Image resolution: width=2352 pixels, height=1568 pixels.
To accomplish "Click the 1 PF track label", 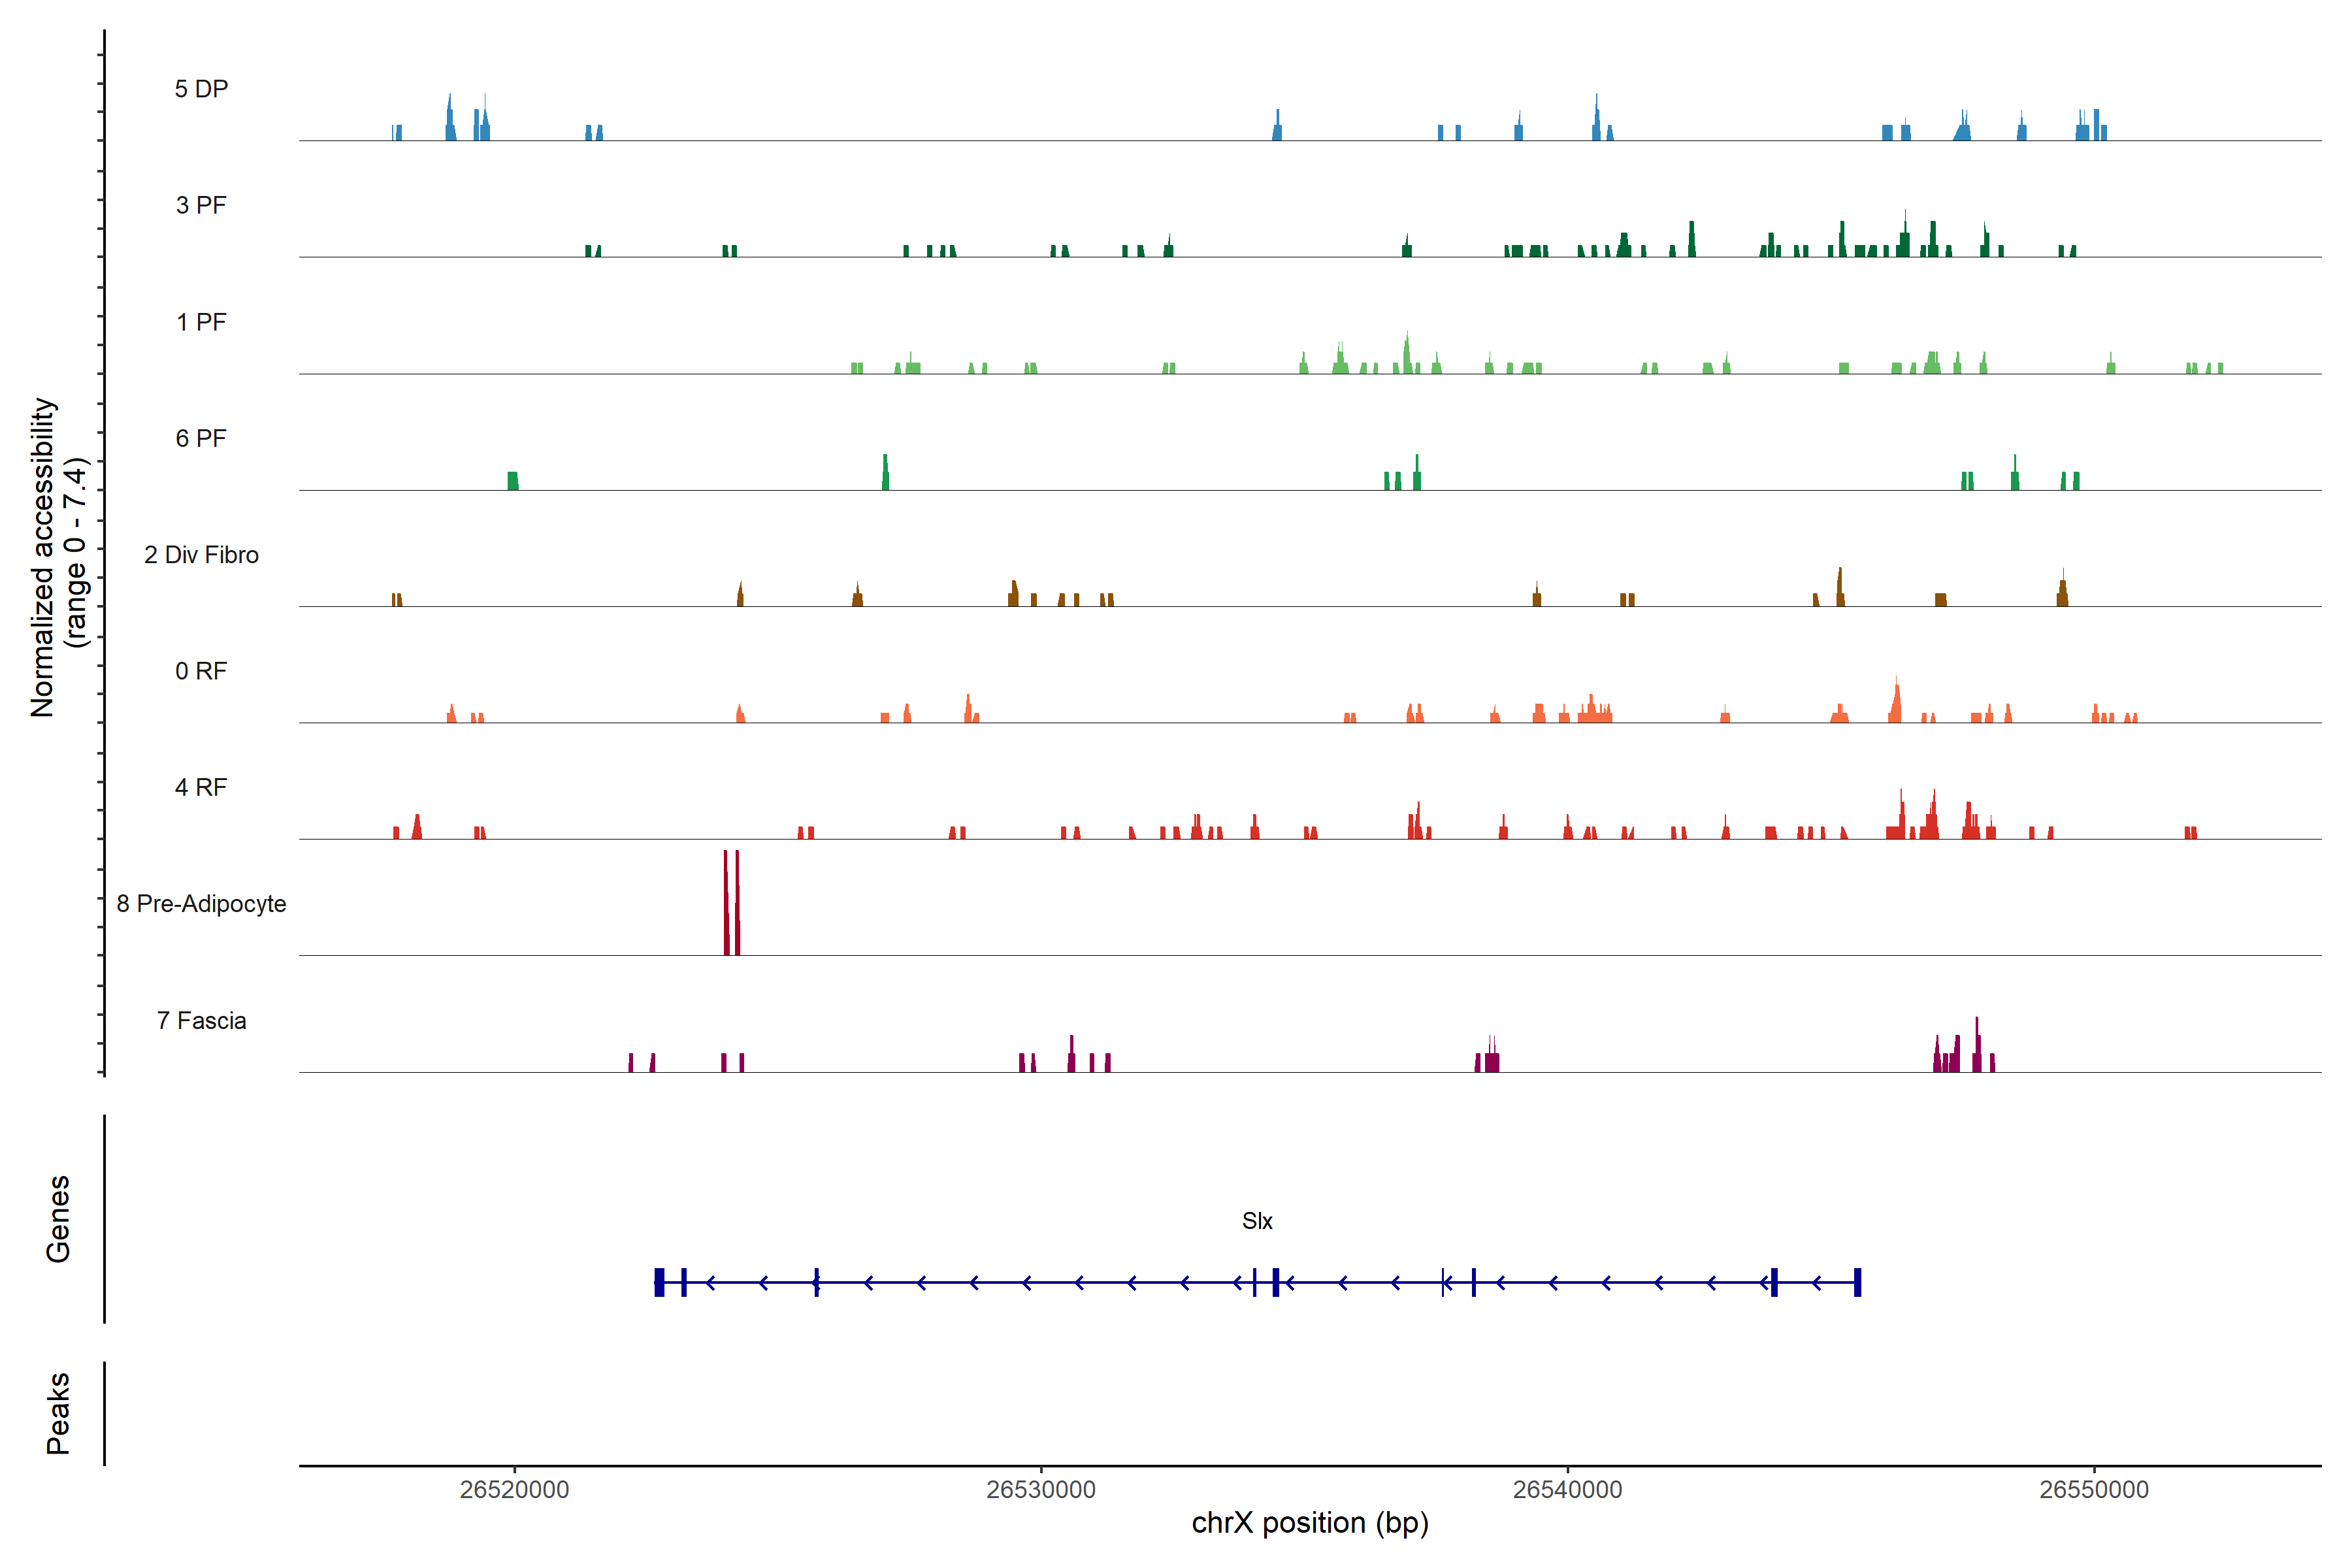I will click(201, 322).
